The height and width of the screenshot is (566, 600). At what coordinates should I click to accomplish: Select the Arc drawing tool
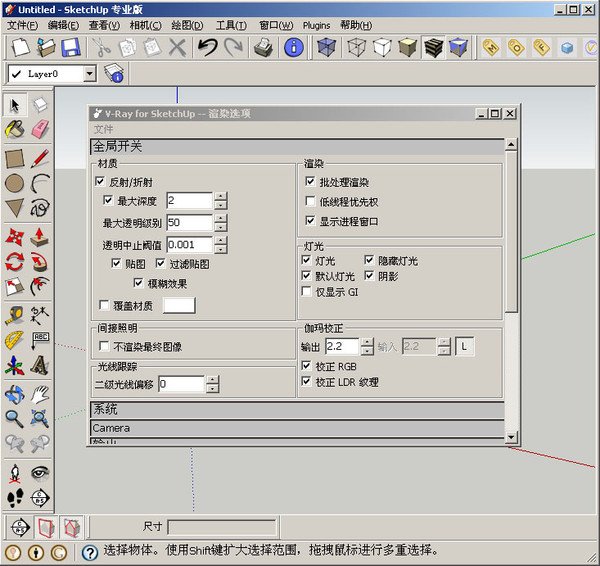pos(40,183)
